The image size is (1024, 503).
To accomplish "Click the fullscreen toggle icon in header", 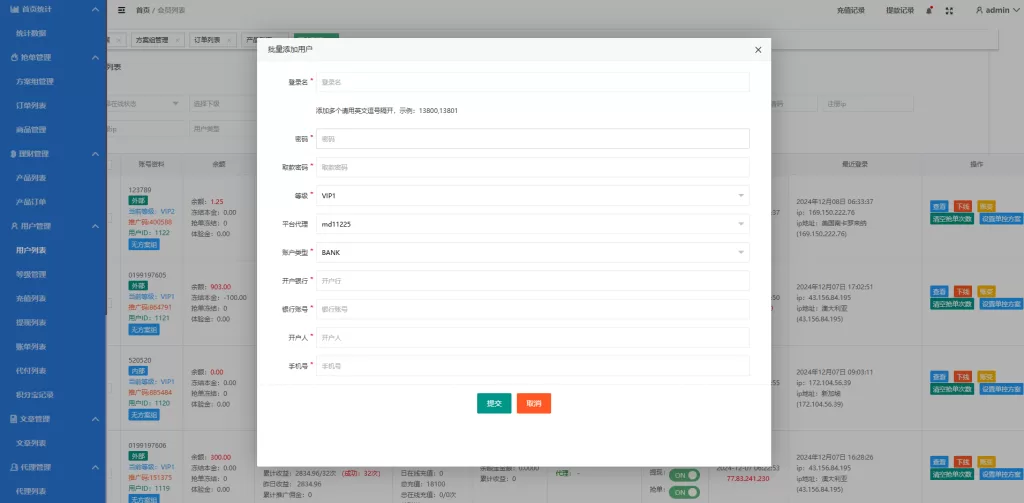I will click(947, 10).
